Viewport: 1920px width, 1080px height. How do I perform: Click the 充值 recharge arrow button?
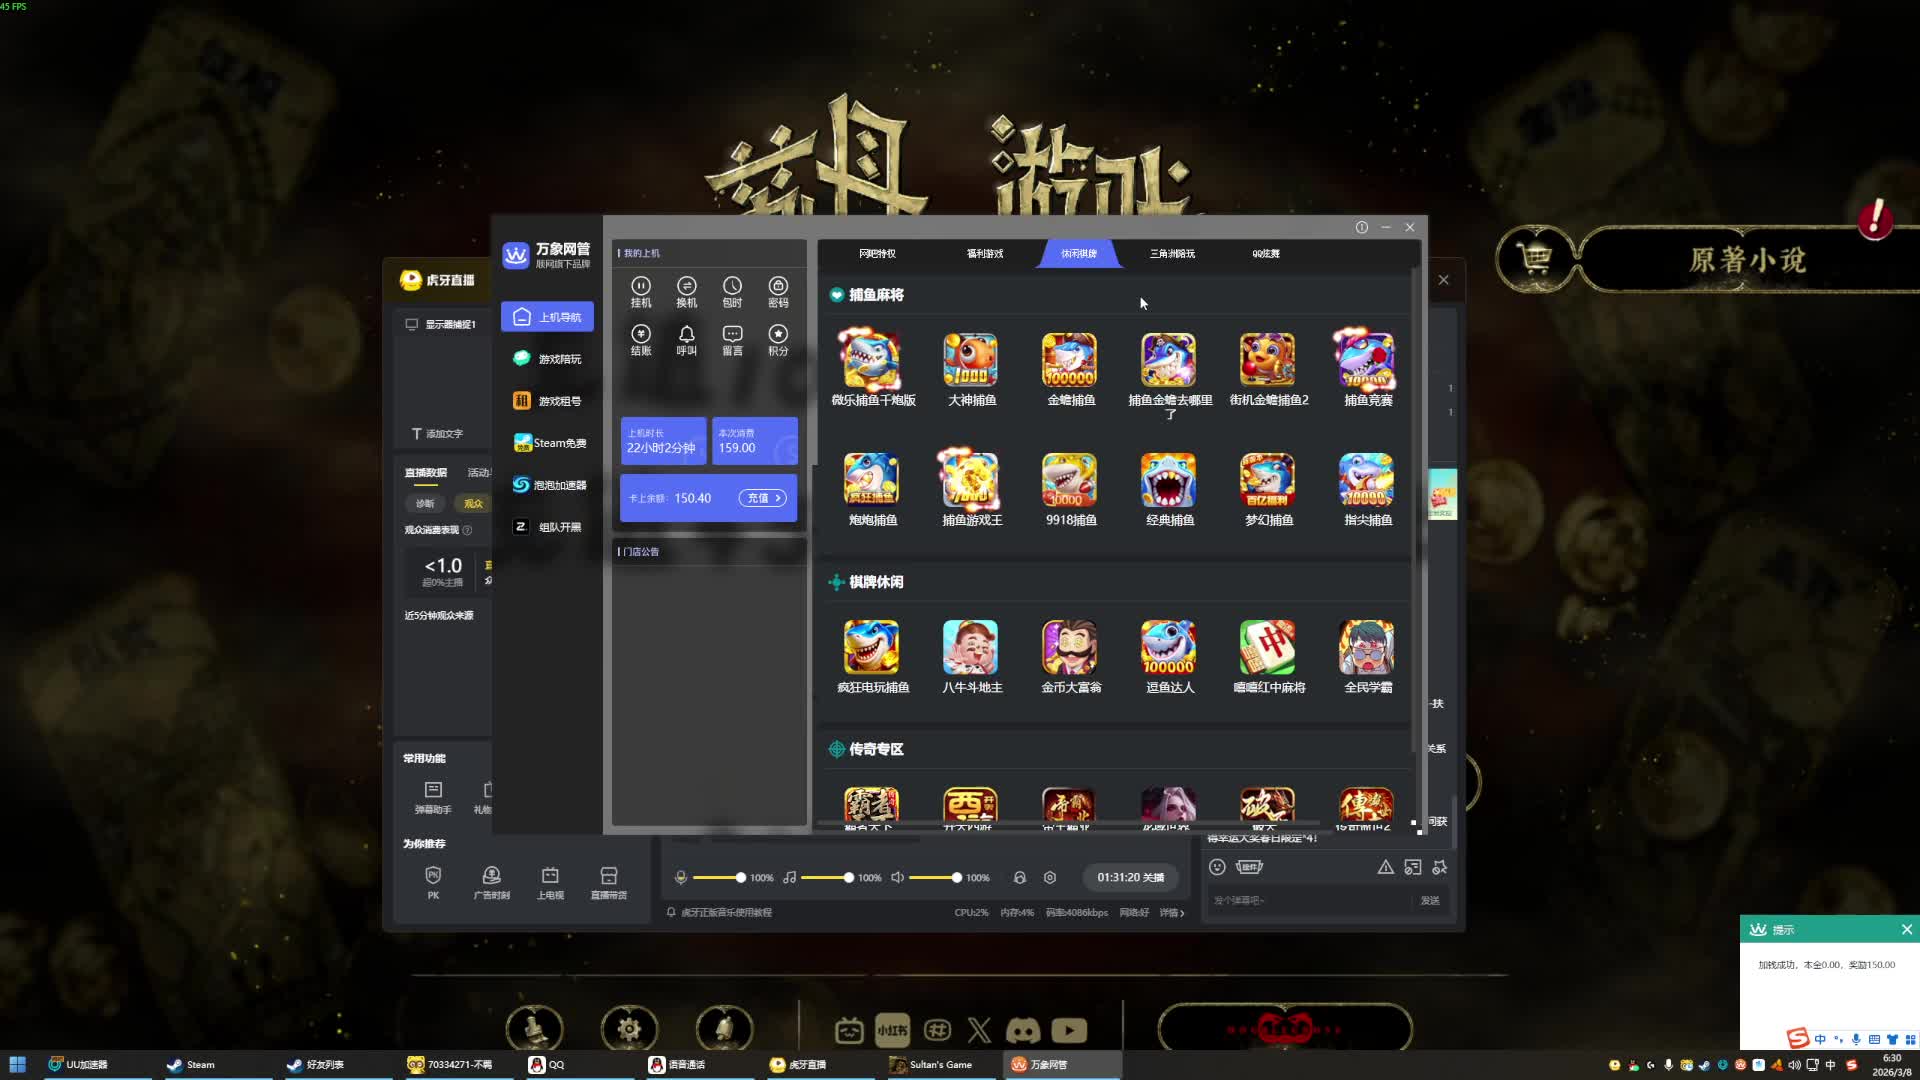[x=762, y=498]
